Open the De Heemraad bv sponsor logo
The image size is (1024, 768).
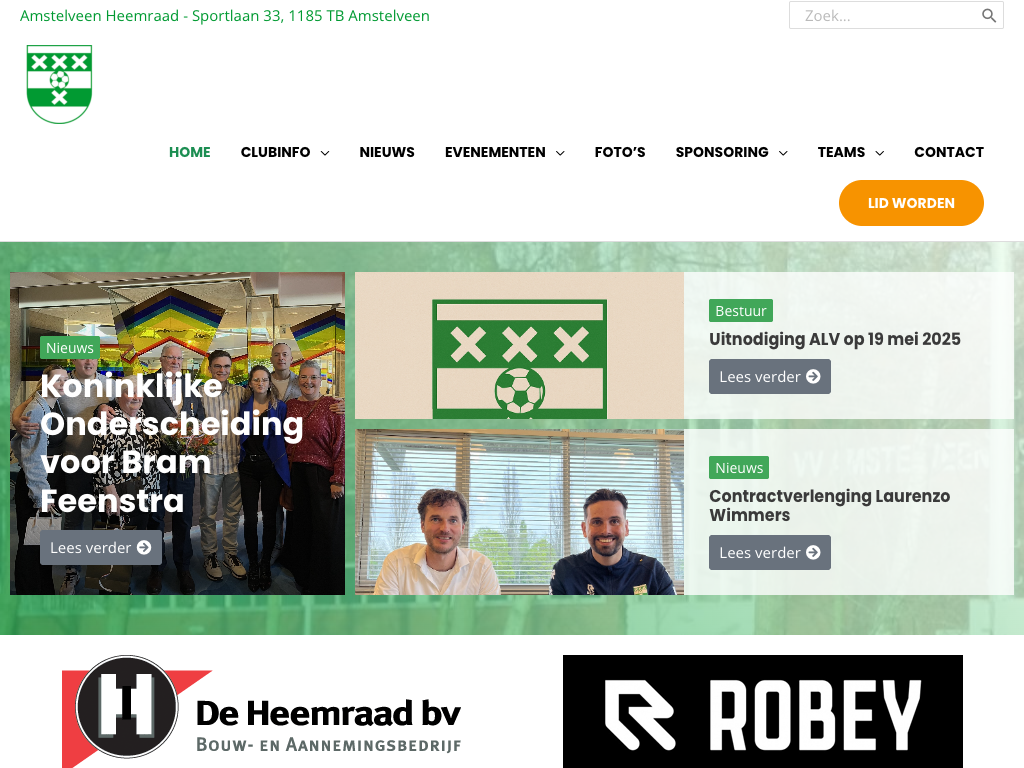(261, 712)
